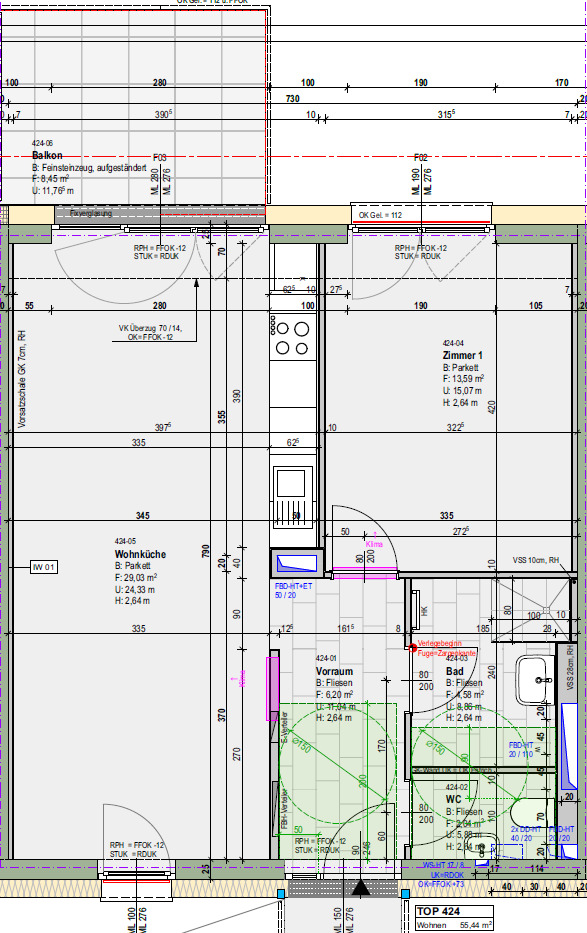
Task: Select room number 424-05
Action: (x=125, y=541)
